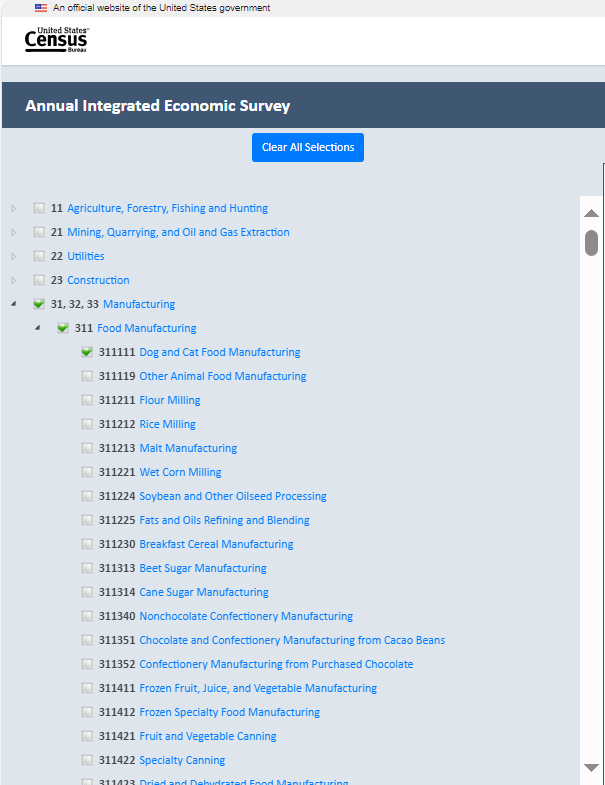Image resolution: width=605 pixels, height=785 pixels.
Task: Click the US flag icon in the banner
Action: pyautogui.click(x=41, y=7)
